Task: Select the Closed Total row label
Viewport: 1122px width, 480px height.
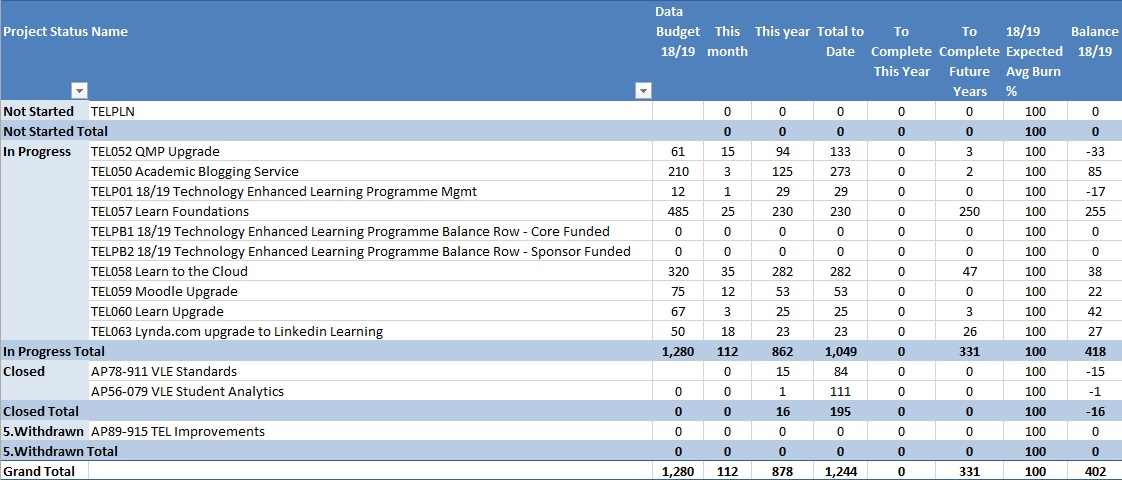Action: point(42,411)
